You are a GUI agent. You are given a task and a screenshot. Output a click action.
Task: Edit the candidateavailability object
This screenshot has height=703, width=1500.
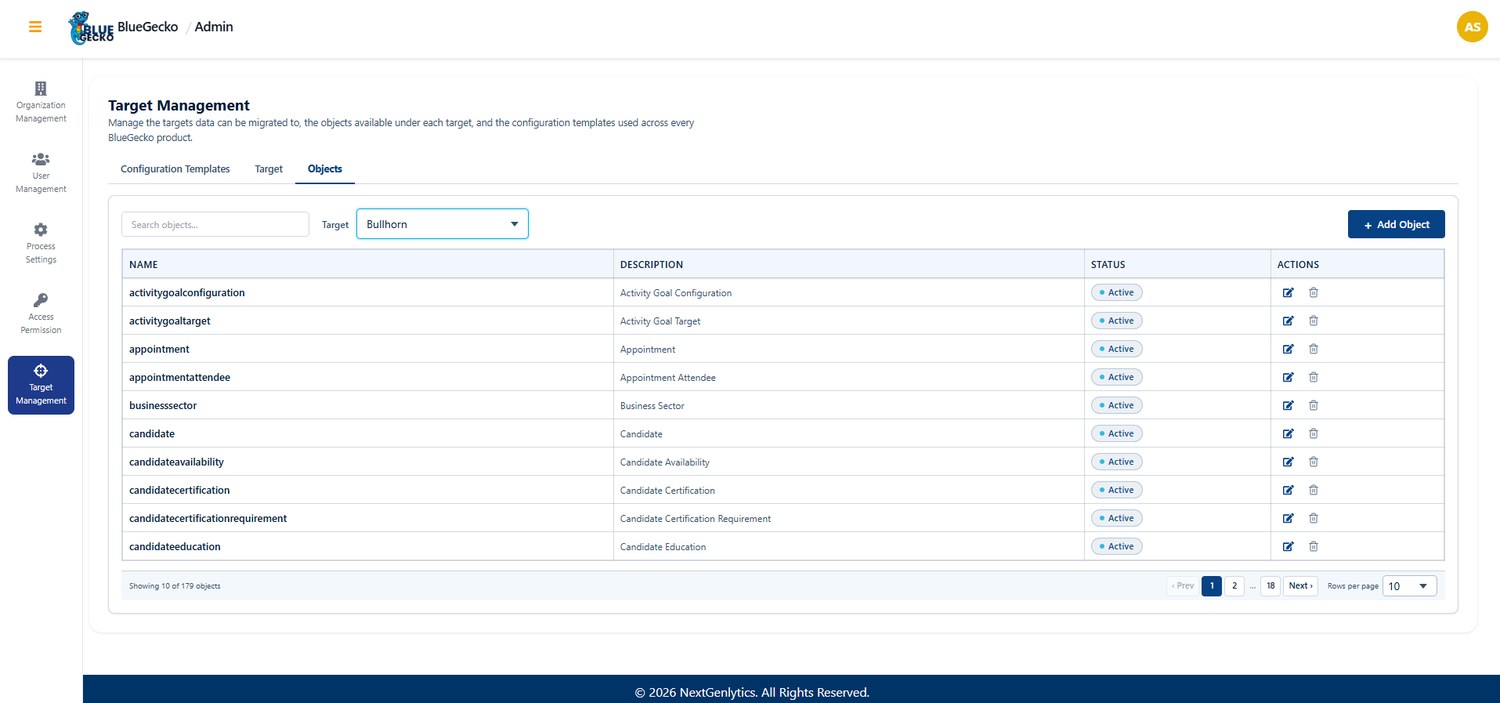click(1288, 462)
